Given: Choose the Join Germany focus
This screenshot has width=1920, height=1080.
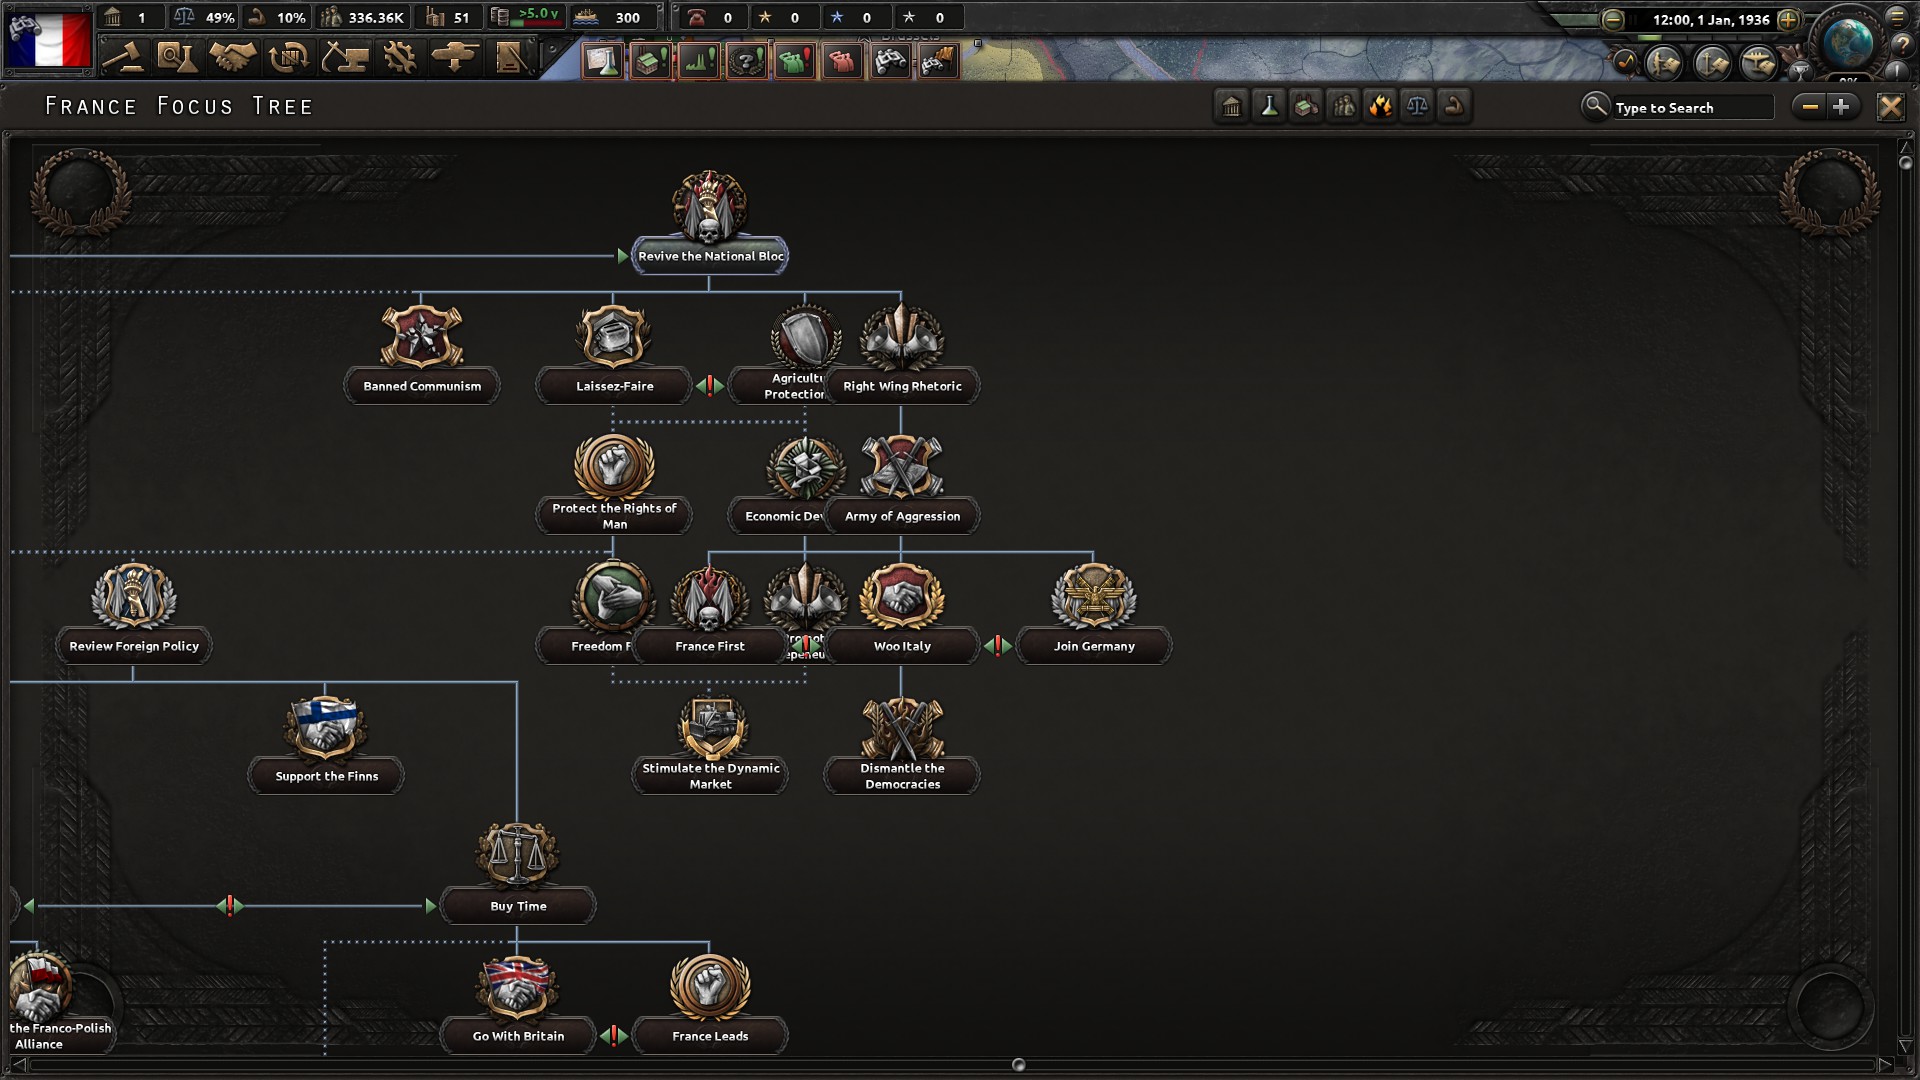Looking at the screenshot, I should point(1094,612).
